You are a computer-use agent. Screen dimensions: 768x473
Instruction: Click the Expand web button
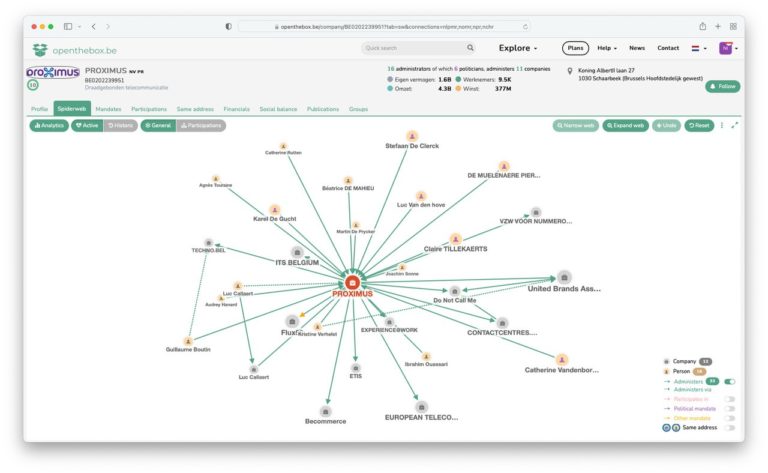tap(625, 125)
